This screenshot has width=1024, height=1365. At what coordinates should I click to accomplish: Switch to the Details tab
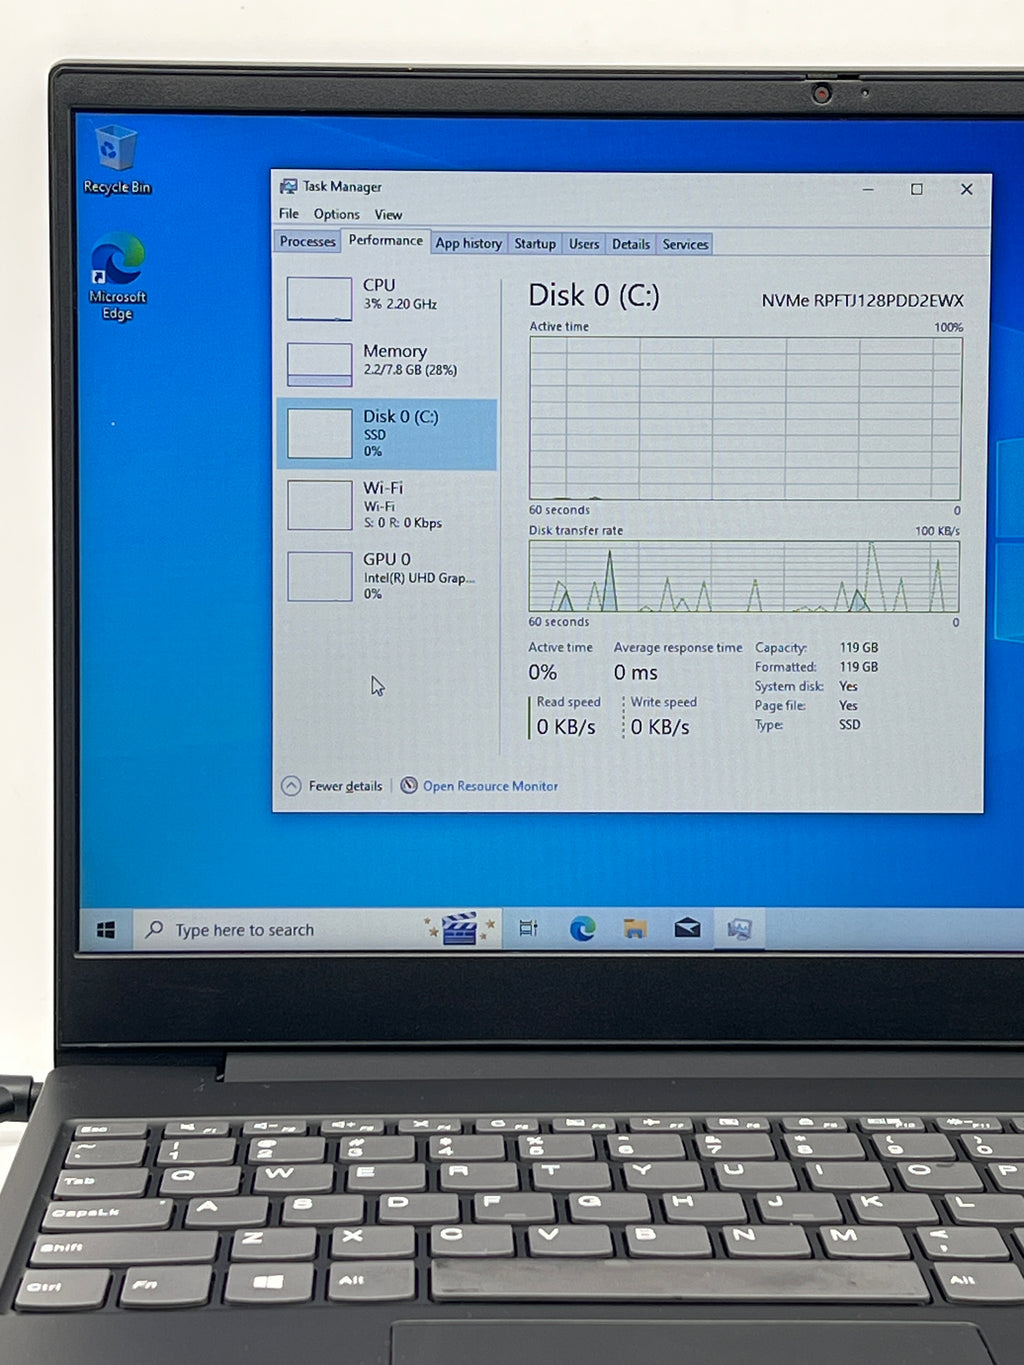pyautogui.click(x=631, y=243)
